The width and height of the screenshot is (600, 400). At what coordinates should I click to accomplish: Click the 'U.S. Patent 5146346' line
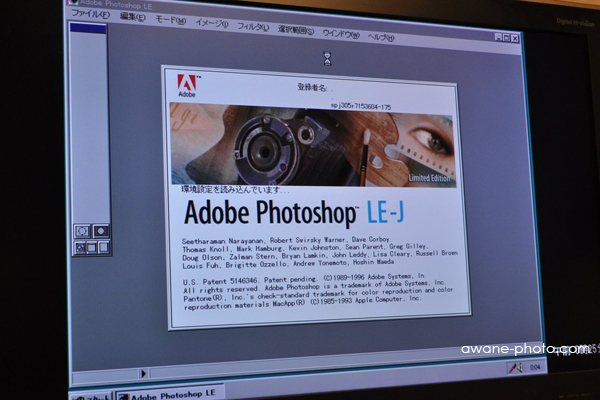click(303, 279)
